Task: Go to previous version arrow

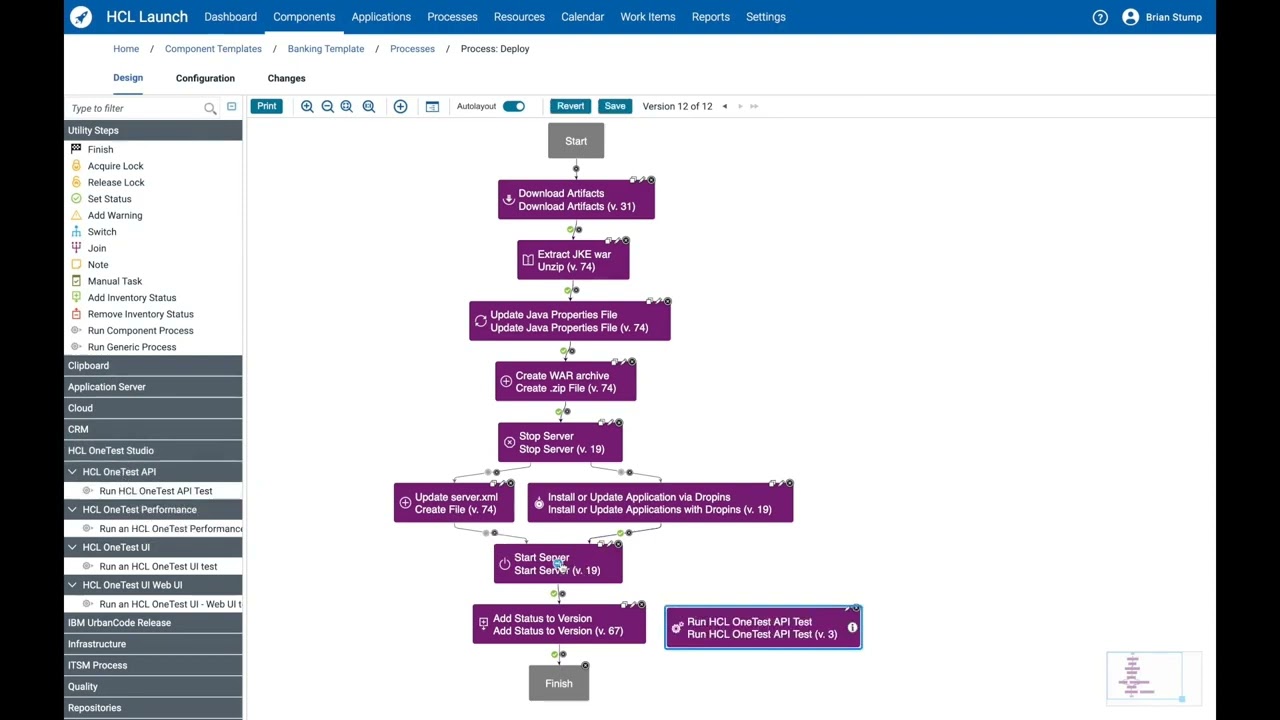Action: [725, 106]
